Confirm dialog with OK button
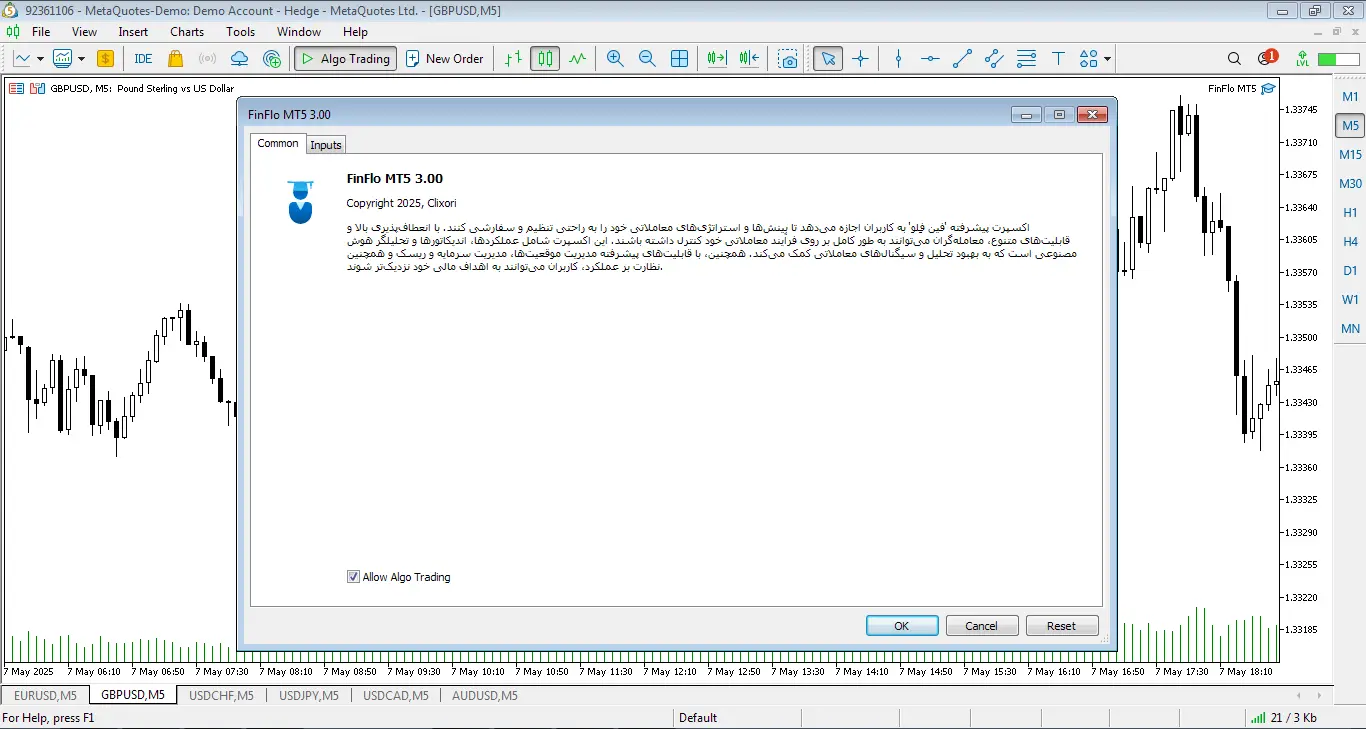 [902, 626]
